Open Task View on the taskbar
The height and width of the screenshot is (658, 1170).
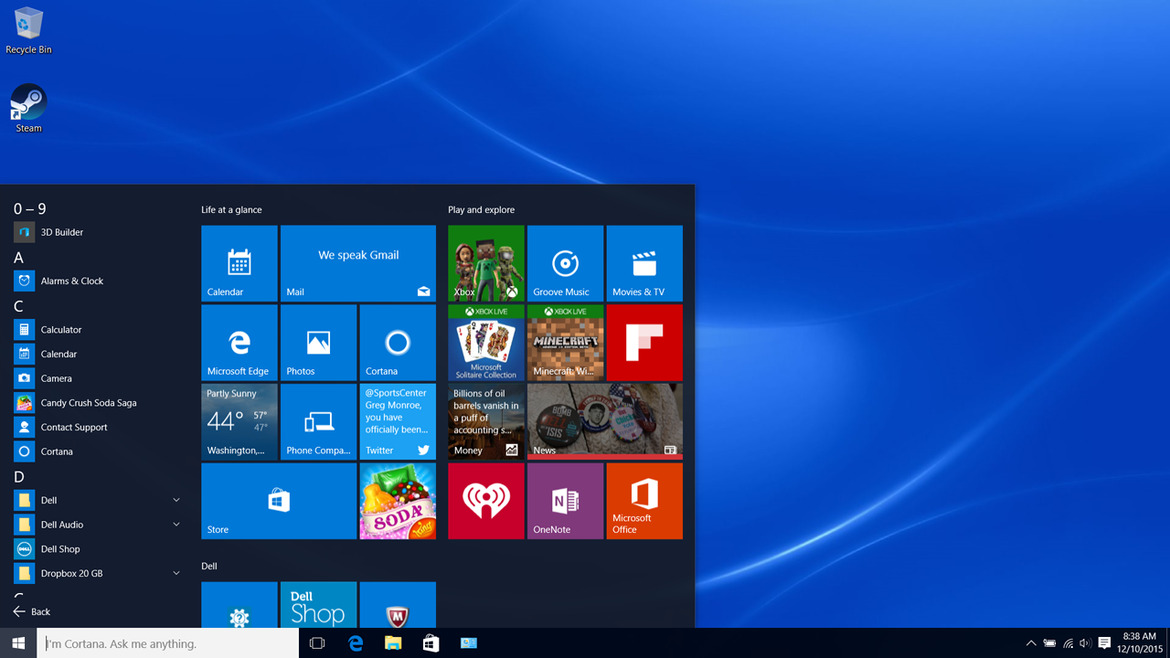pyautogui.click(x=317, y=643)
